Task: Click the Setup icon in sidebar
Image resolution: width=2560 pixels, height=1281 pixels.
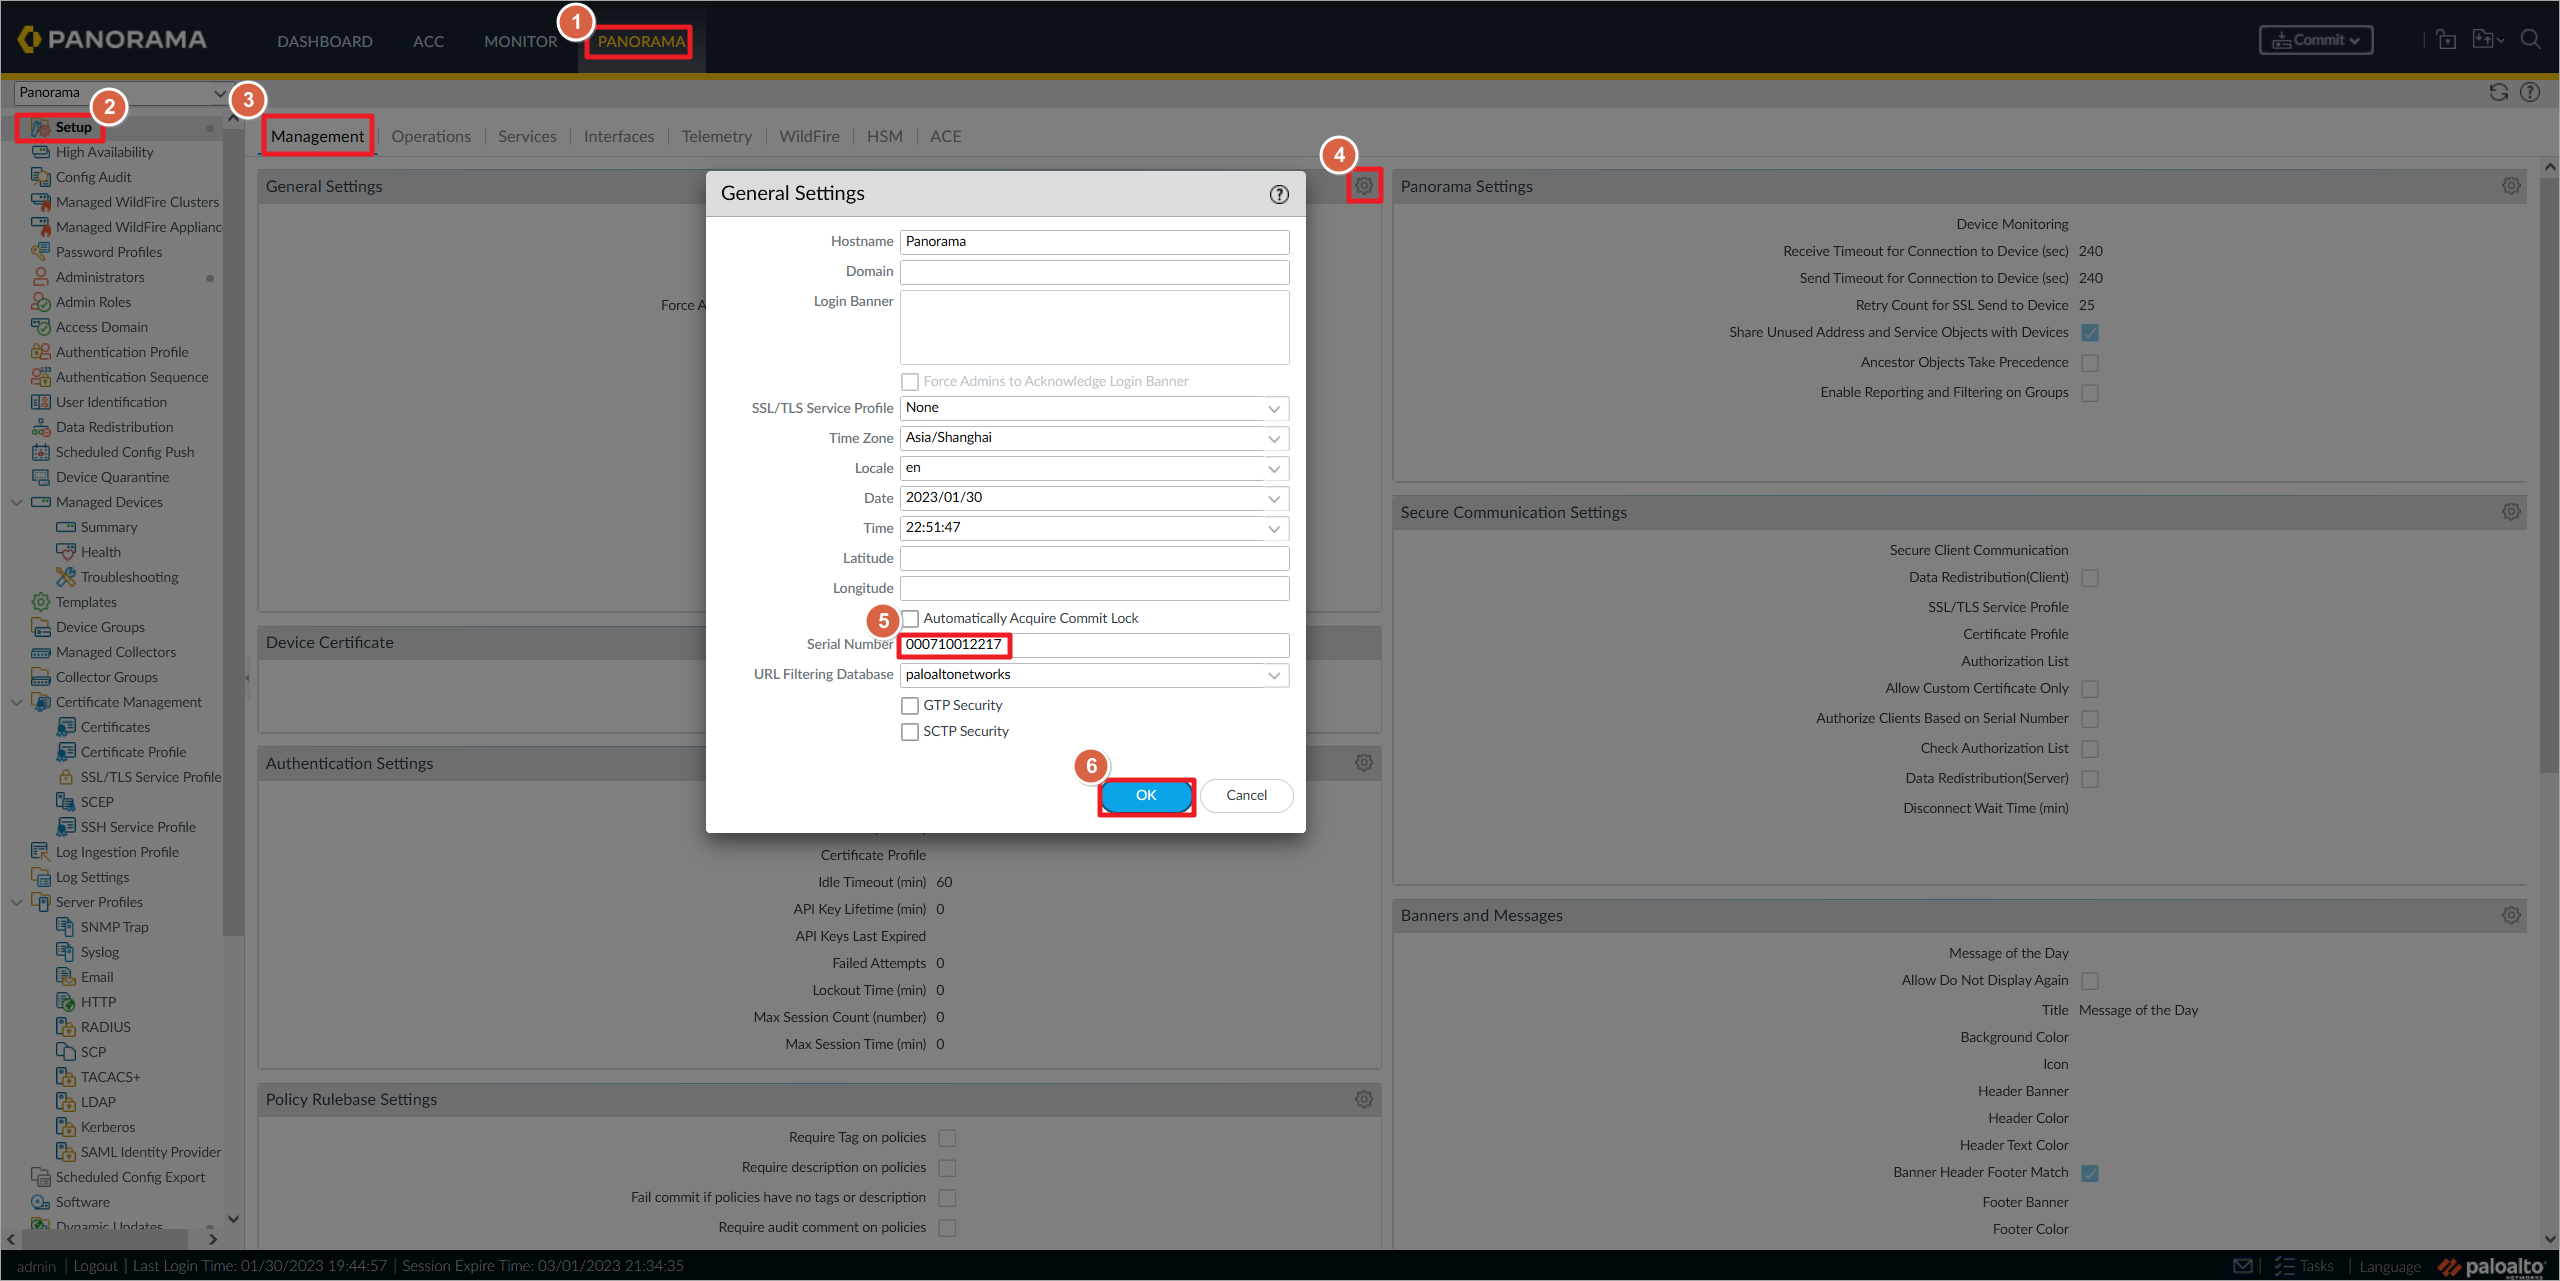Action: (40, 127)
